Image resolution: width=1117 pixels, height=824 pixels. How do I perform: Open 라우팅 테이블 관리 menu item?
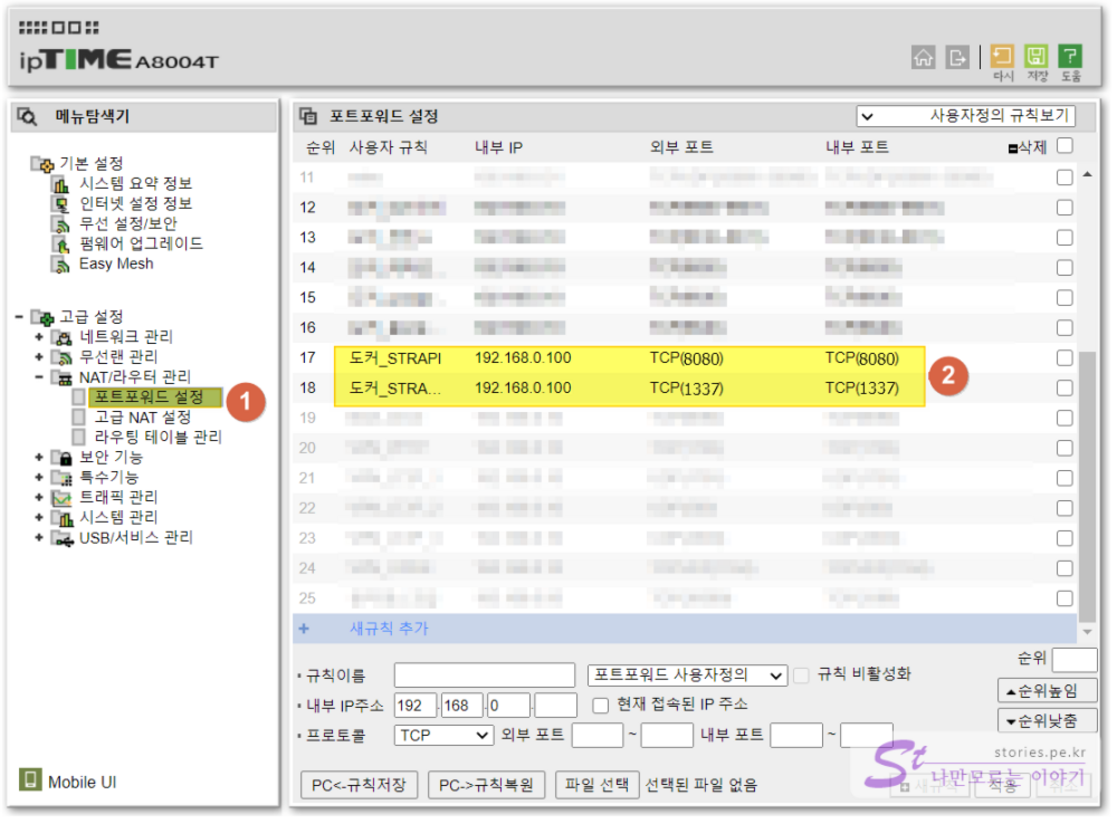(x=158, y=437)
